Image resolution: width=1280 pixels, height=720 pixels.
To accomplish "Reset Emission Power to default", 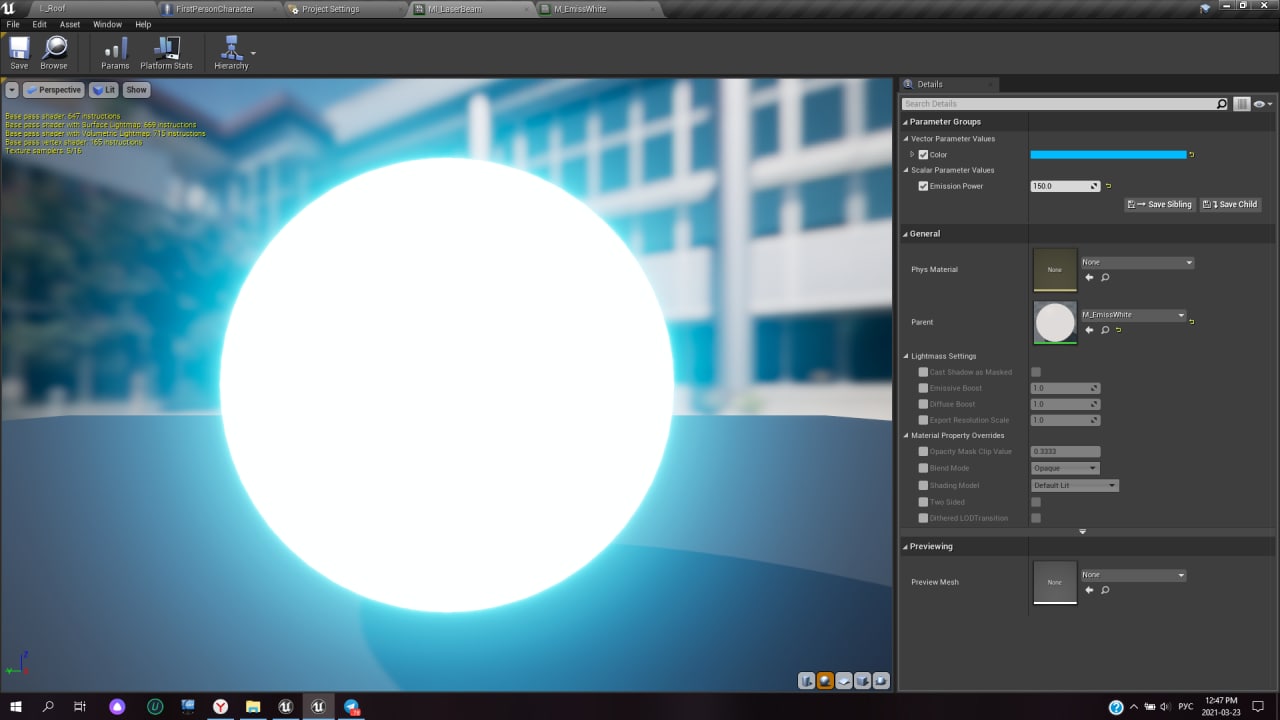I will (x=1108, y=186).
